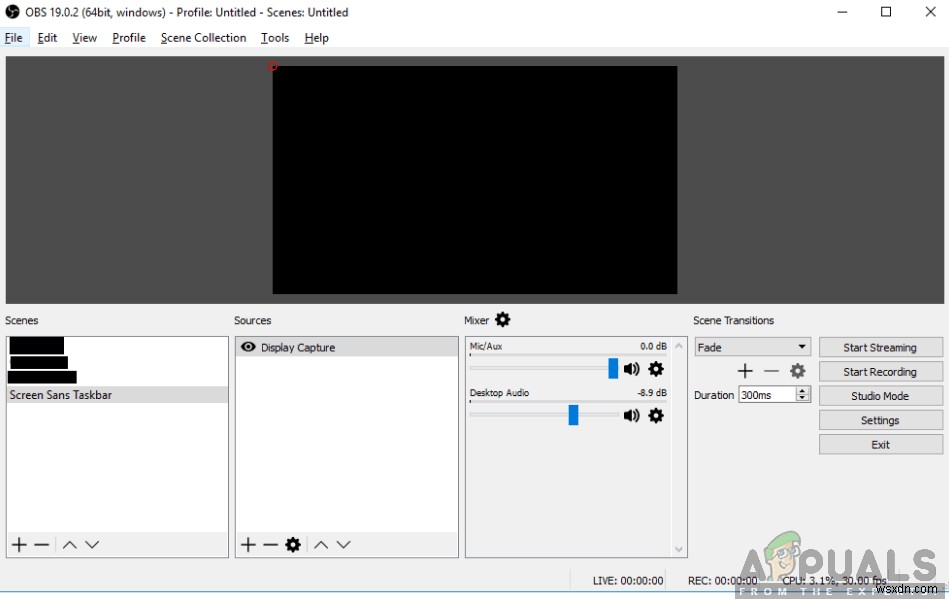Open the Scene Collection menu
This screenshot has height=599, width=949.
coord(203,37)
